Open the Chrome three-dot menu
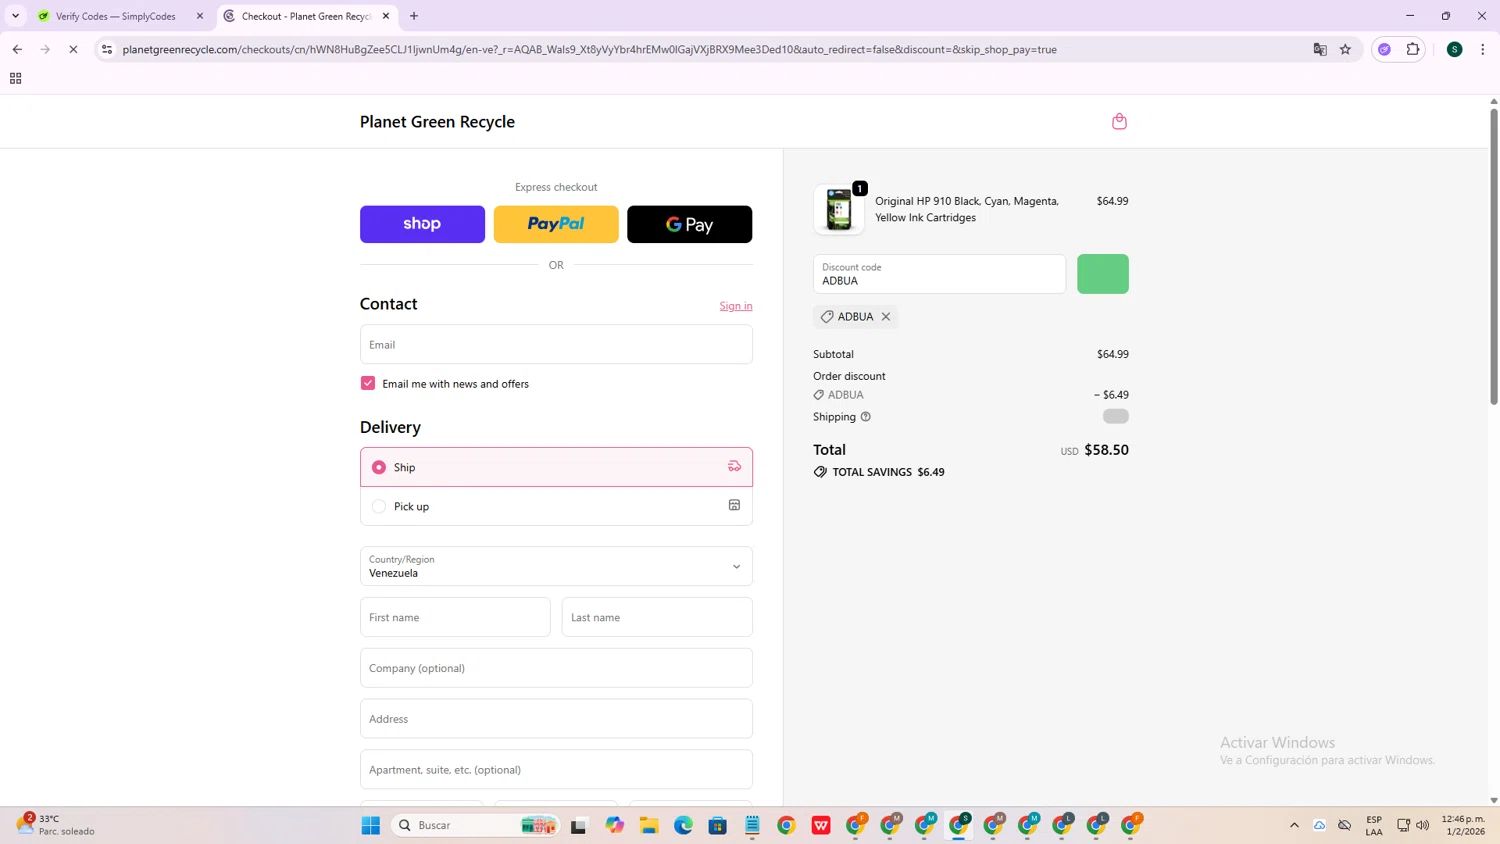1500x844 pixels. click(1483, 49)
